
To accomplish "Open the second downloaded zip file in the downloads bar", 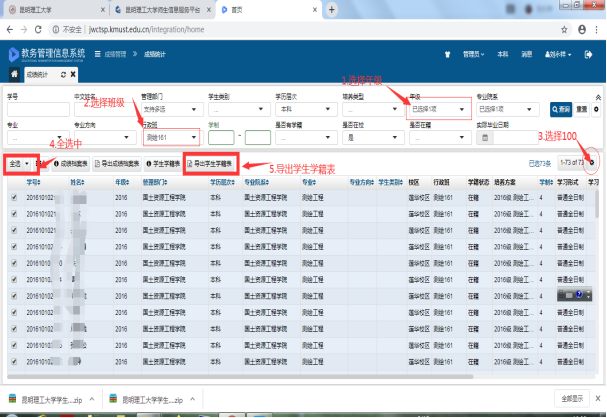I will 147,400.
